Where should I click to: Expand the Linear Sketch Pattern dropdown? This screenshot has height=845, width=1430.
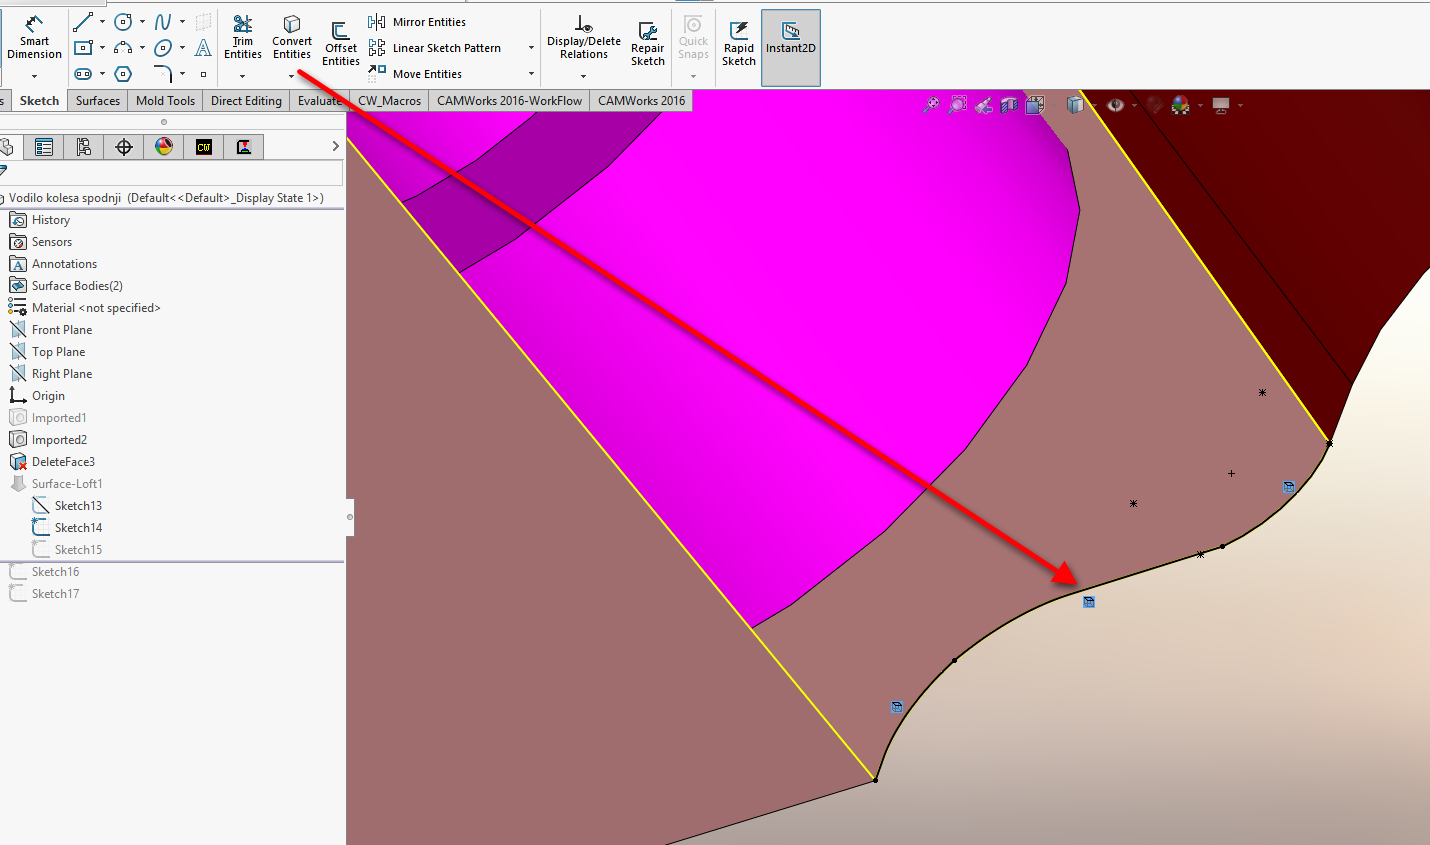point(530,48)
